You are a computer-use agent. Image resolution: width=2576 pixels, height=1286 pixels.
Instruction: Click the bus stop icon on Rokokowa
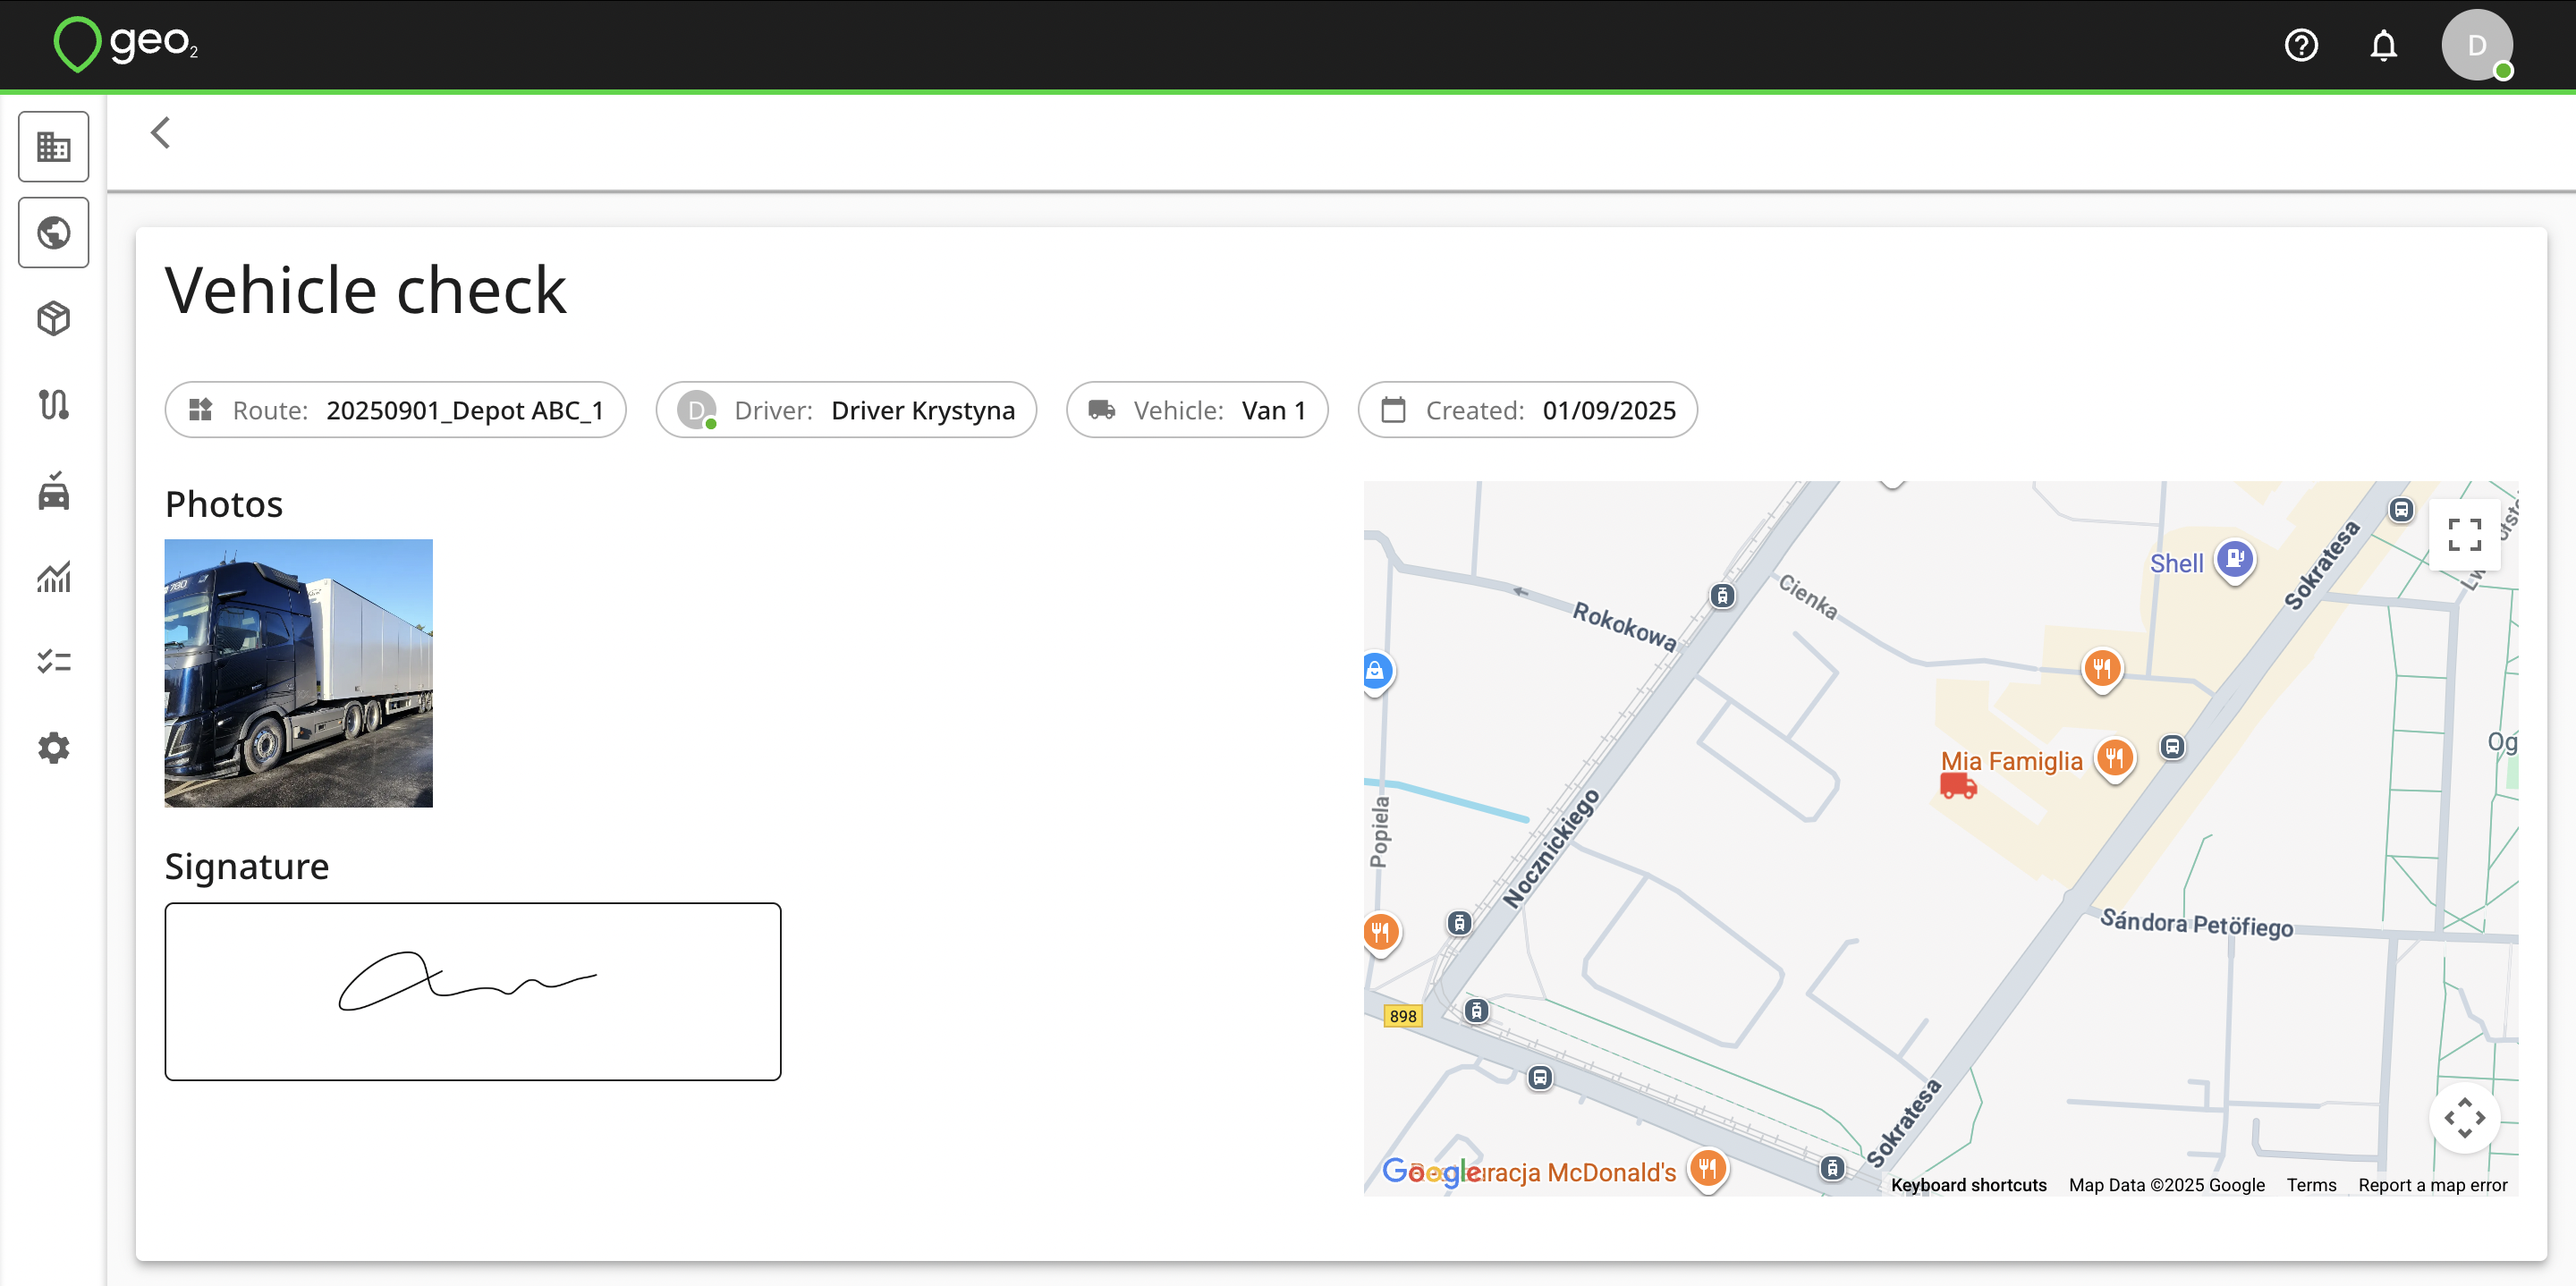click(1722, 596)
